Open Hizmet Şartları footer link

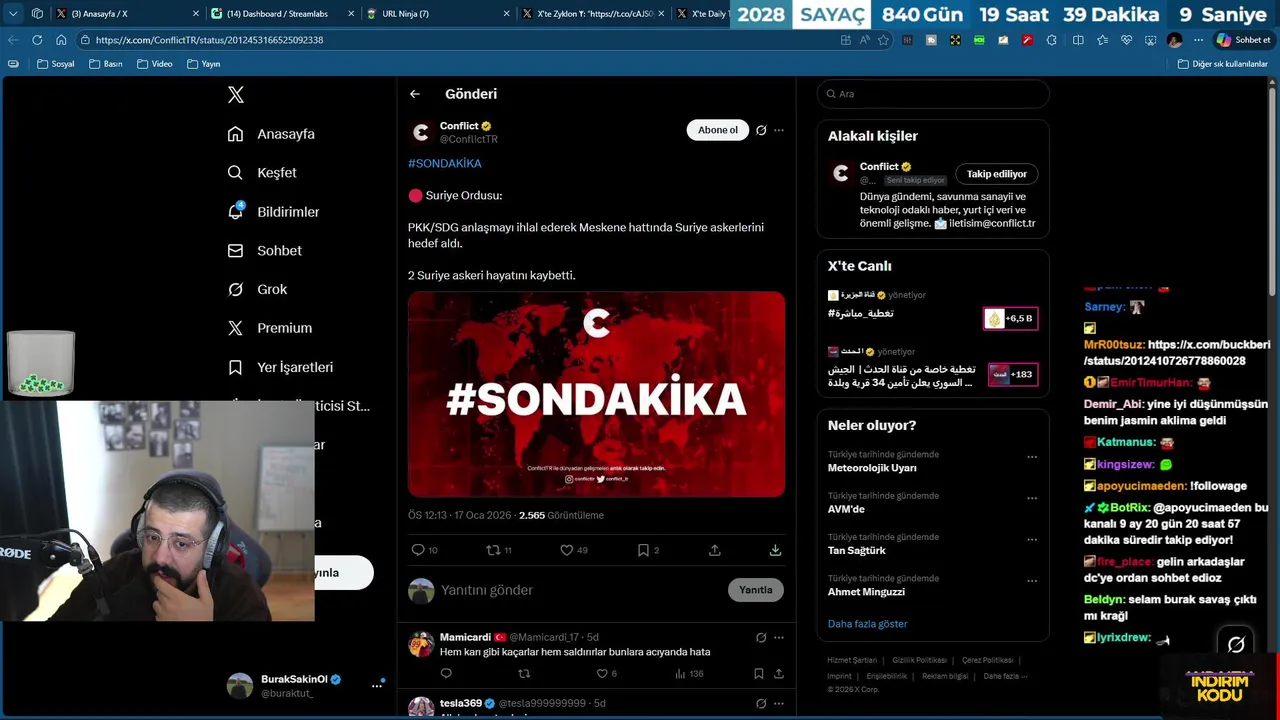pos(852,660)
